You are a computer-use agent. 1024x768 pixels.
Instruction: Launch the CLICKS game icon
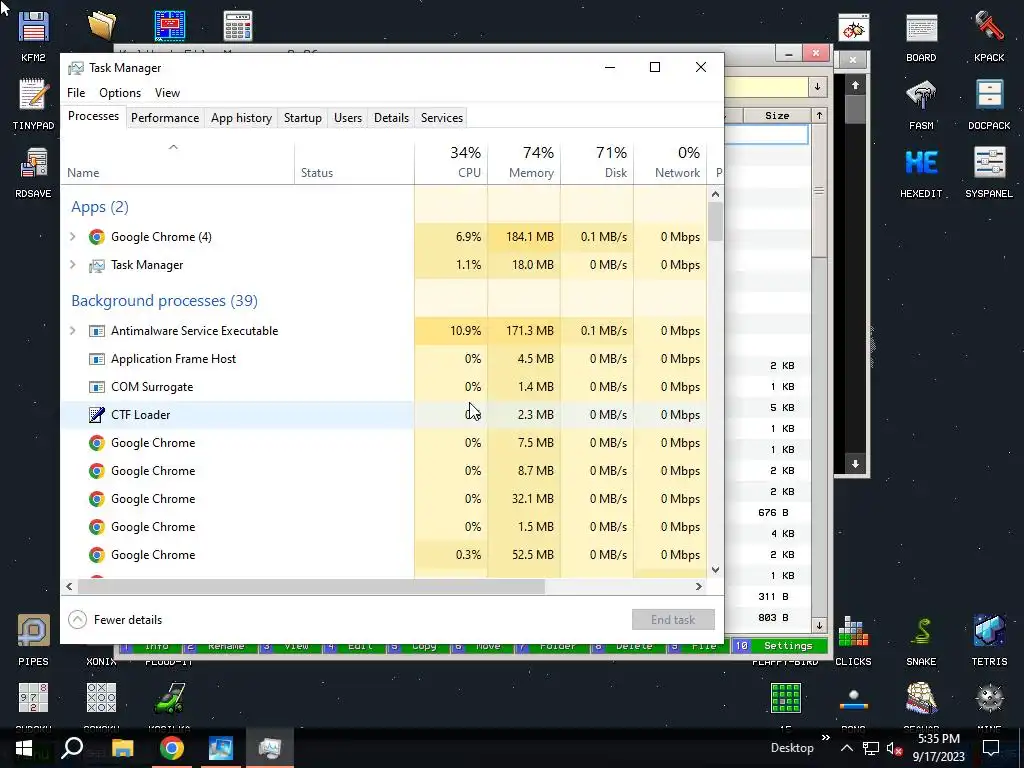[854, 631]
